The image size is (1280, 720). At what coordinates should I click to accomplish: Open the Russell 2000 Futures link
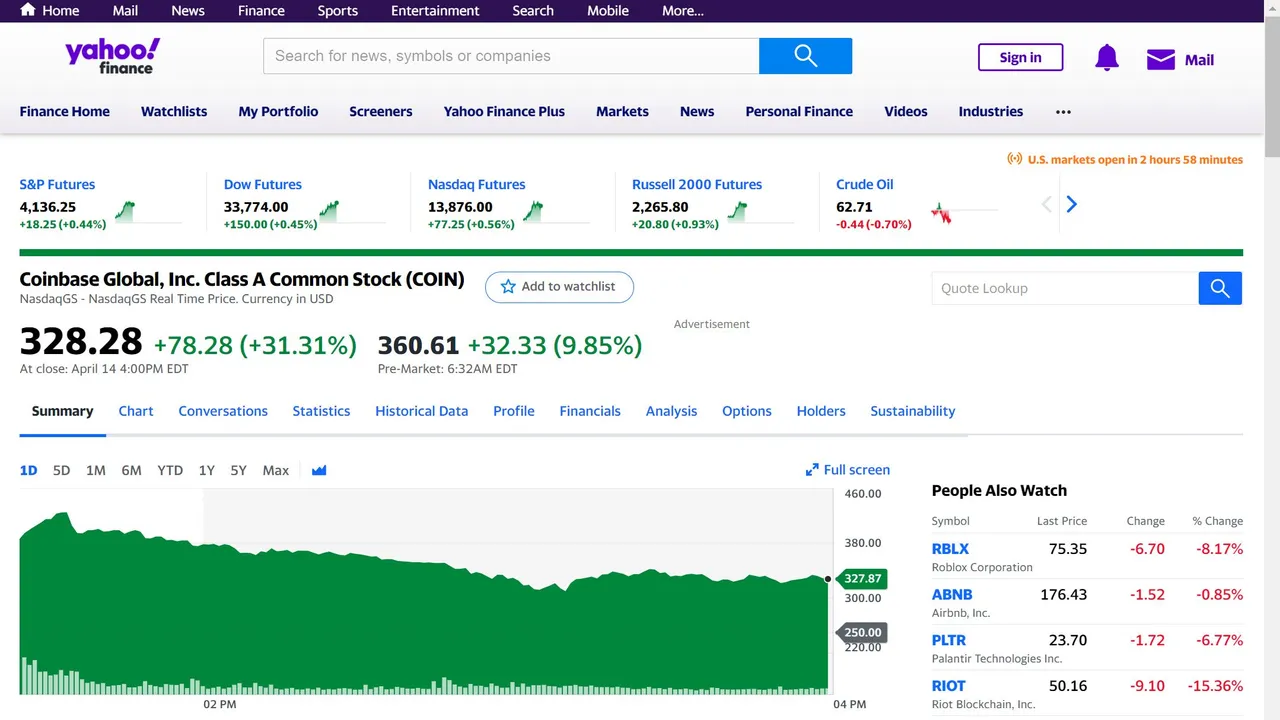697,185
